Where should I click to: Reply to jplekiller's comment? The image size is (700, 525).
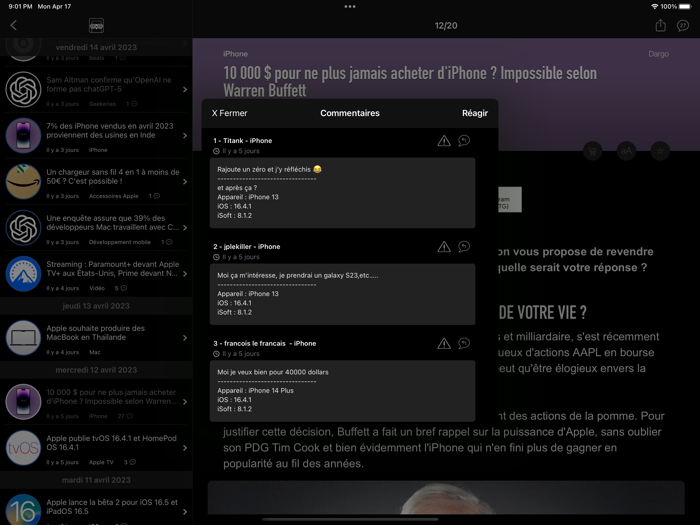464,247
